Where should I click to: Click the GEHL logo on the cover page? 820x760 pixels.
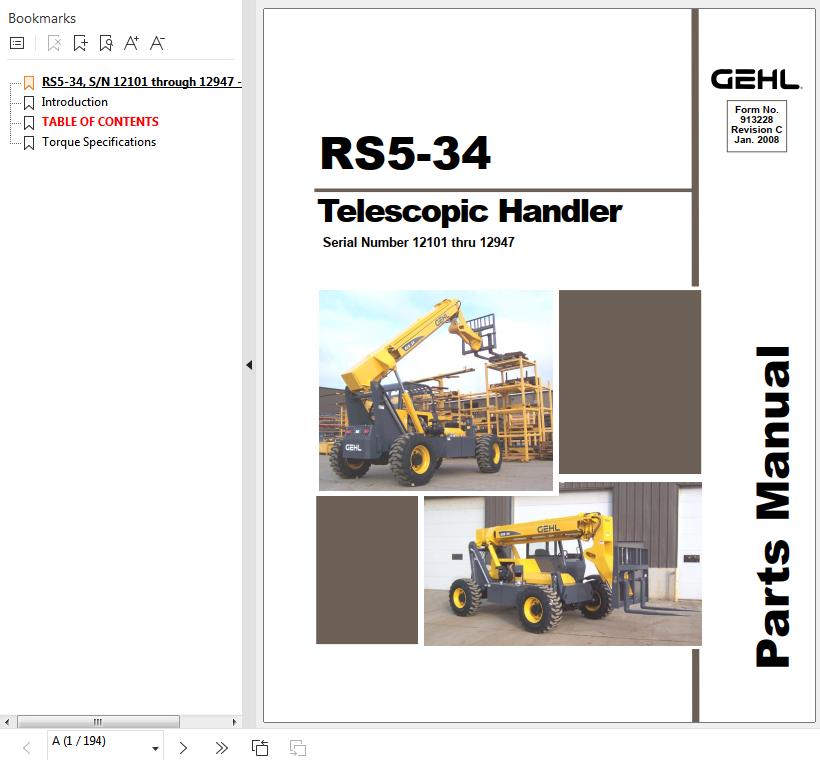(x=756, y=80)
